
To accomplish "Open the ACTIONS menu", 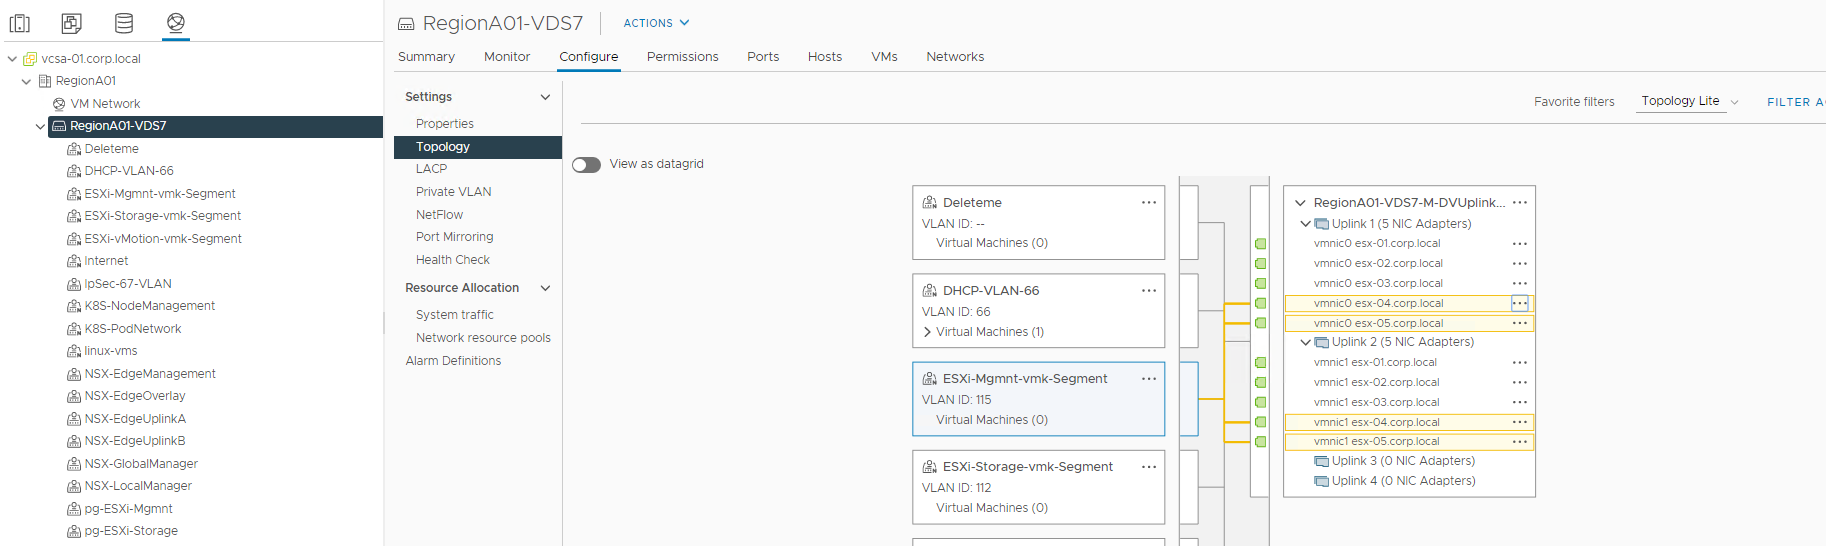I will pos(656,23).
